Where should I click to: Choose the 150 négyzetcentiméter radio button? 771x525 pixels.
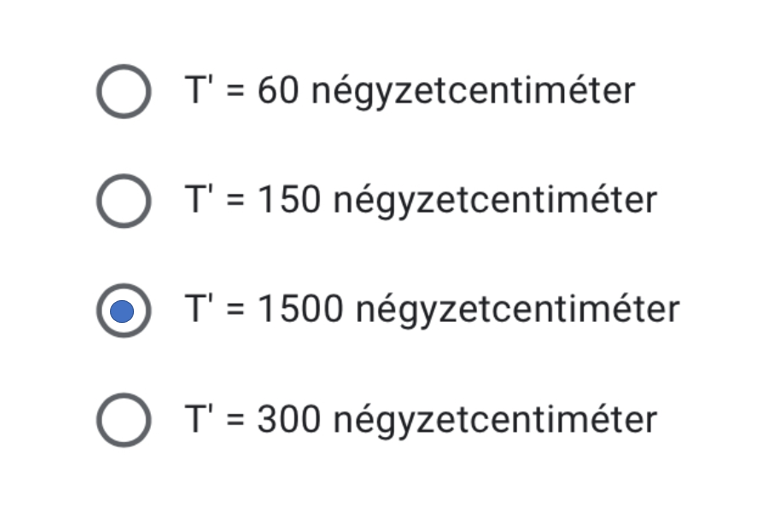pos(124,201)
